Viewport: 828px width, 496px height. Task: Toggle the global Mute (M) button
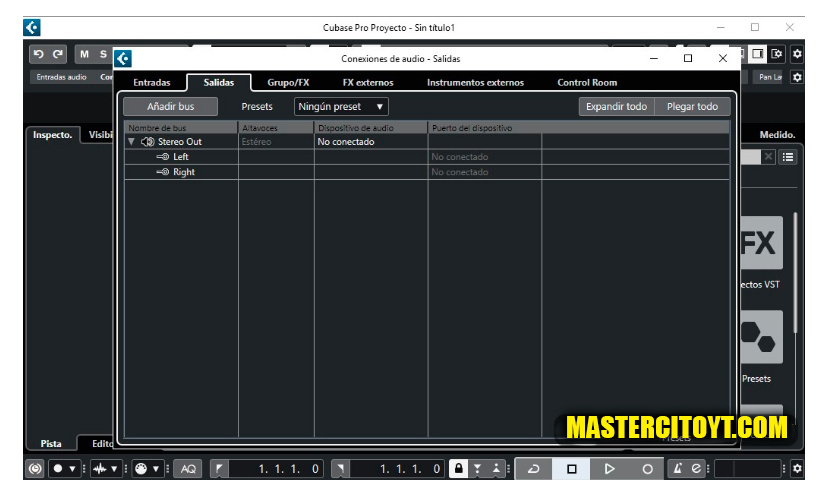(84, 54)
